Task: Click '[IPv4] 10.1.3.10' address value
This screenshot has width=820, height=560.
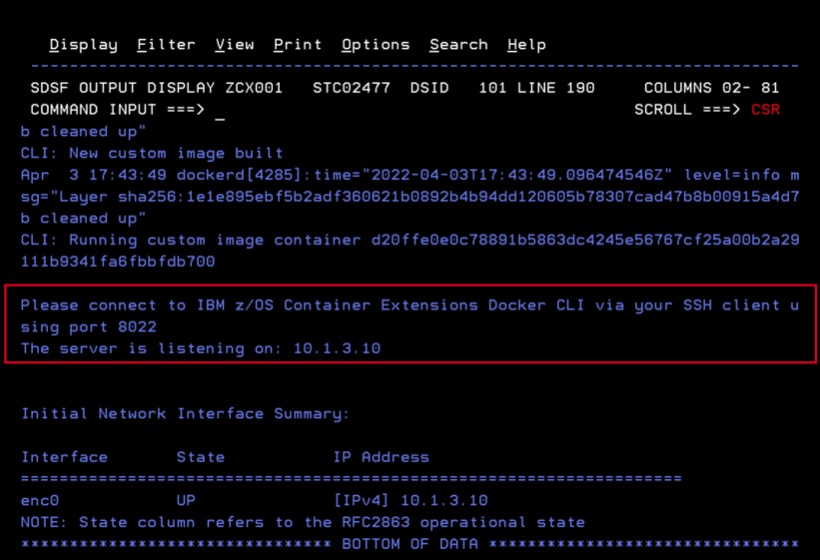Action: pyautogui.click(x=411, y=501)
